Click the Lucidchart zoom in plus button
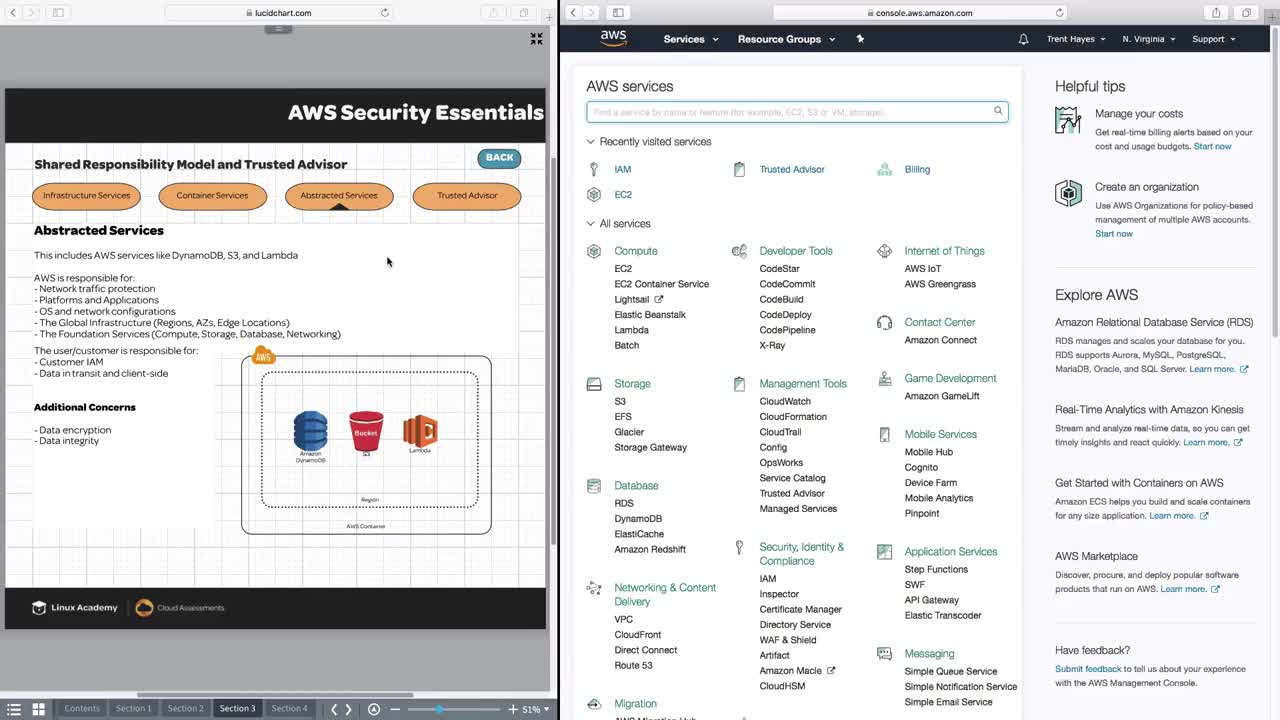This screenshot has width=1280, height=720. click(x=513, y=709)
